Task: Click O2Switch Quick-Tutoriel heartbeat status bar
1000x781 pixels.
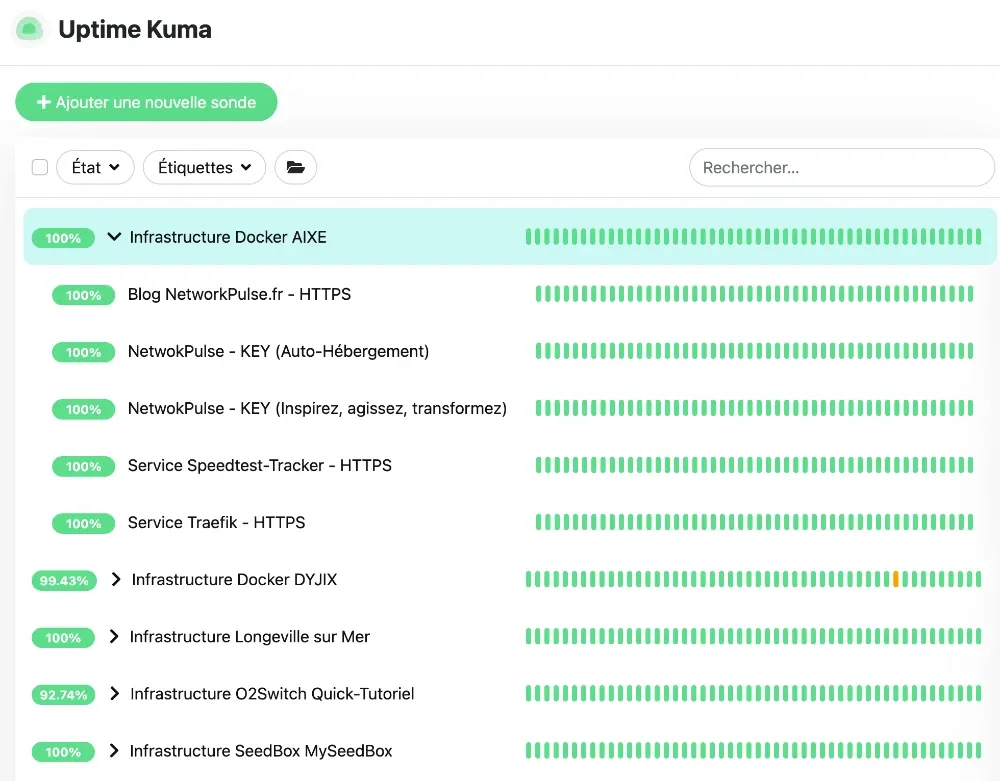Action: pos(753,693)
